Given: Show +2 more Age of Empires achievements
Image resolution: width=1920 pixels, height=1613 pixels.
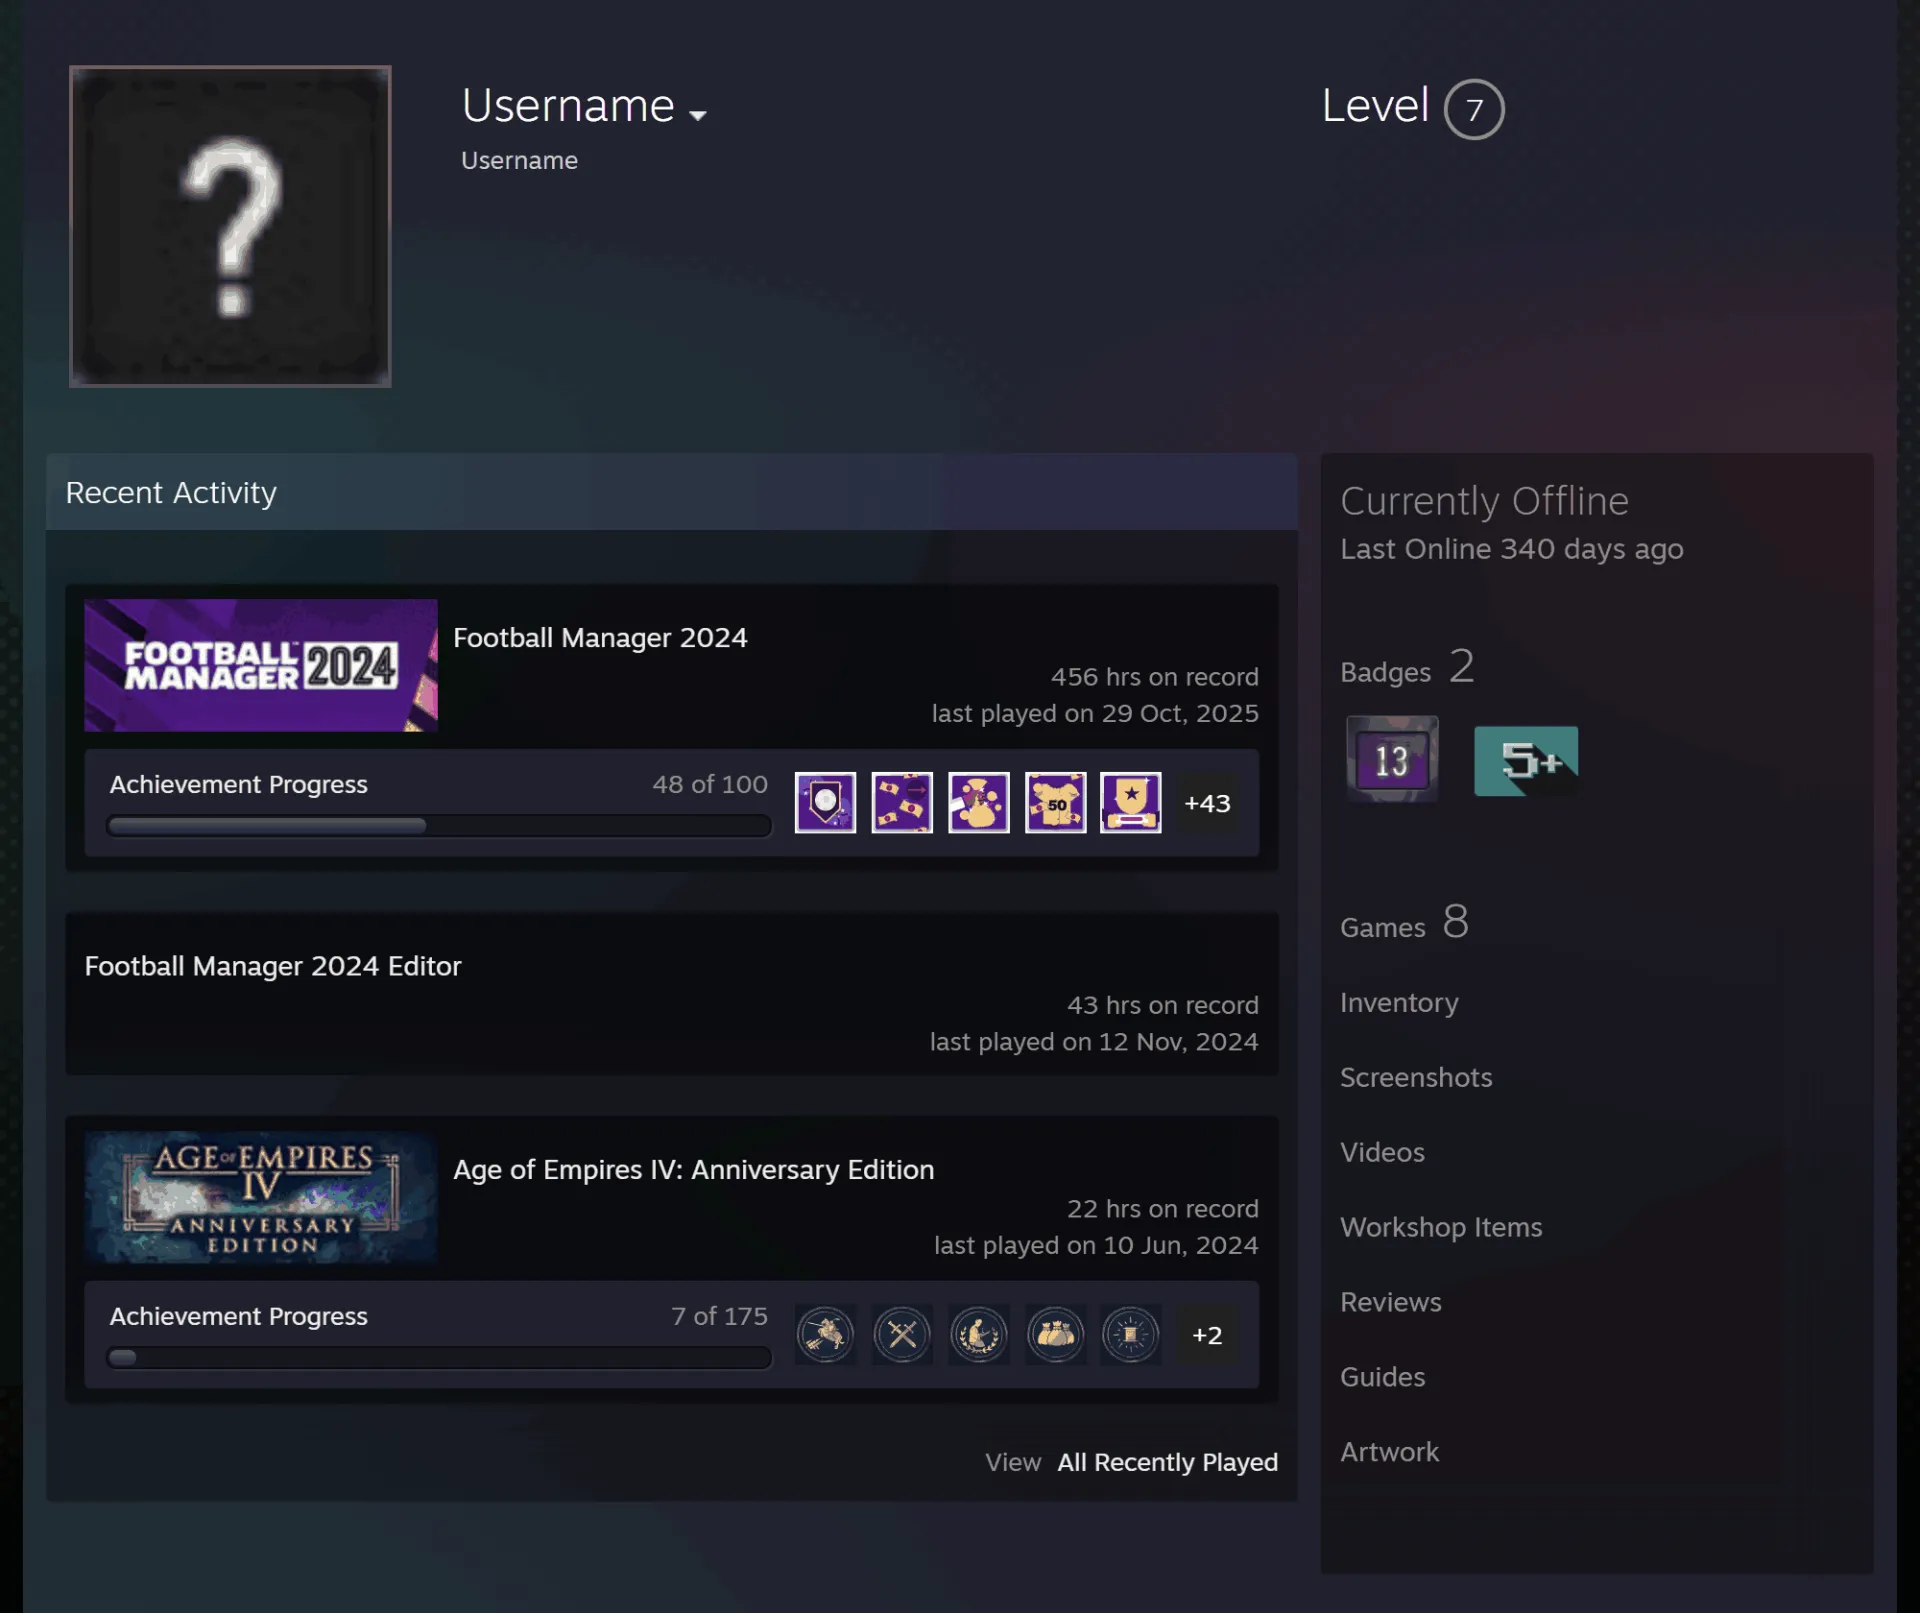Looking at the screenshot, I should click(x=1207, y=1335).
